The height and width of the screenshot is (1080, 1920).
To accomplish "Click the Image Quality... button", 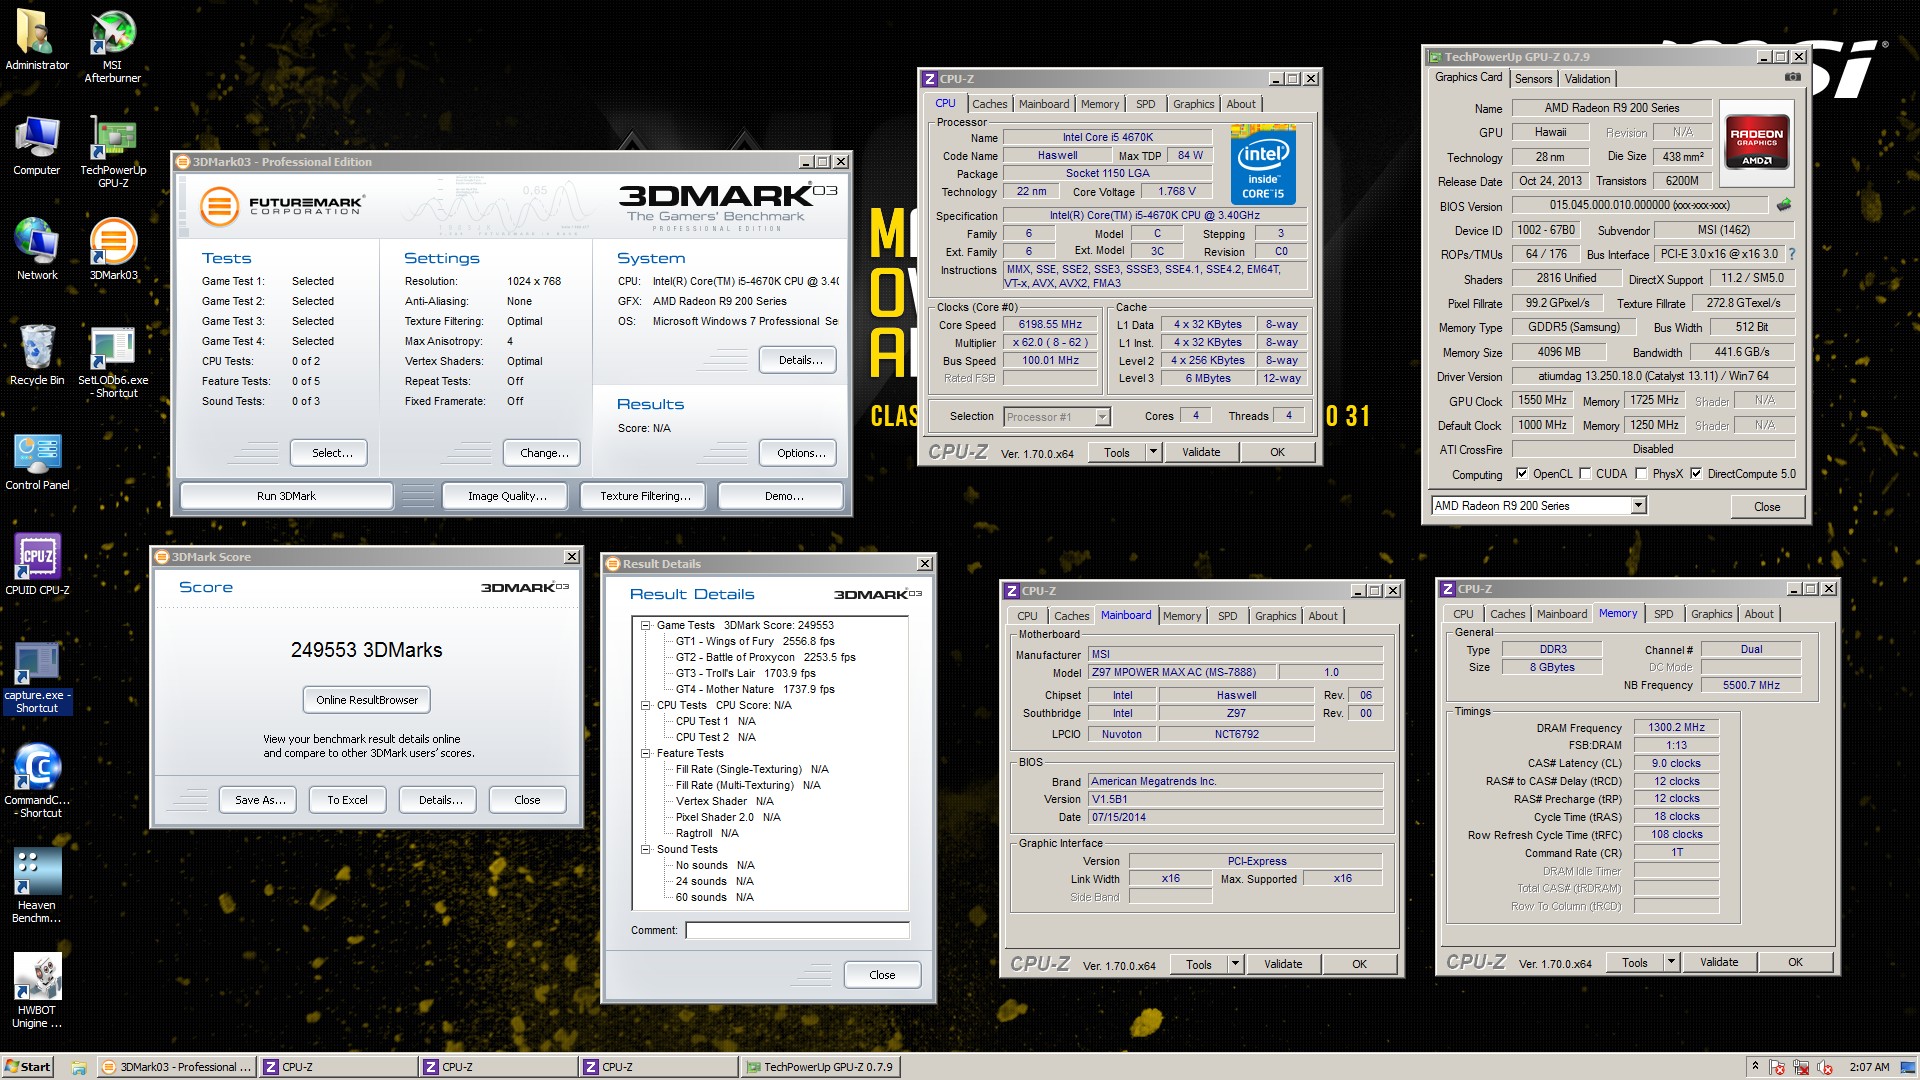I will (x=507, y=496).
